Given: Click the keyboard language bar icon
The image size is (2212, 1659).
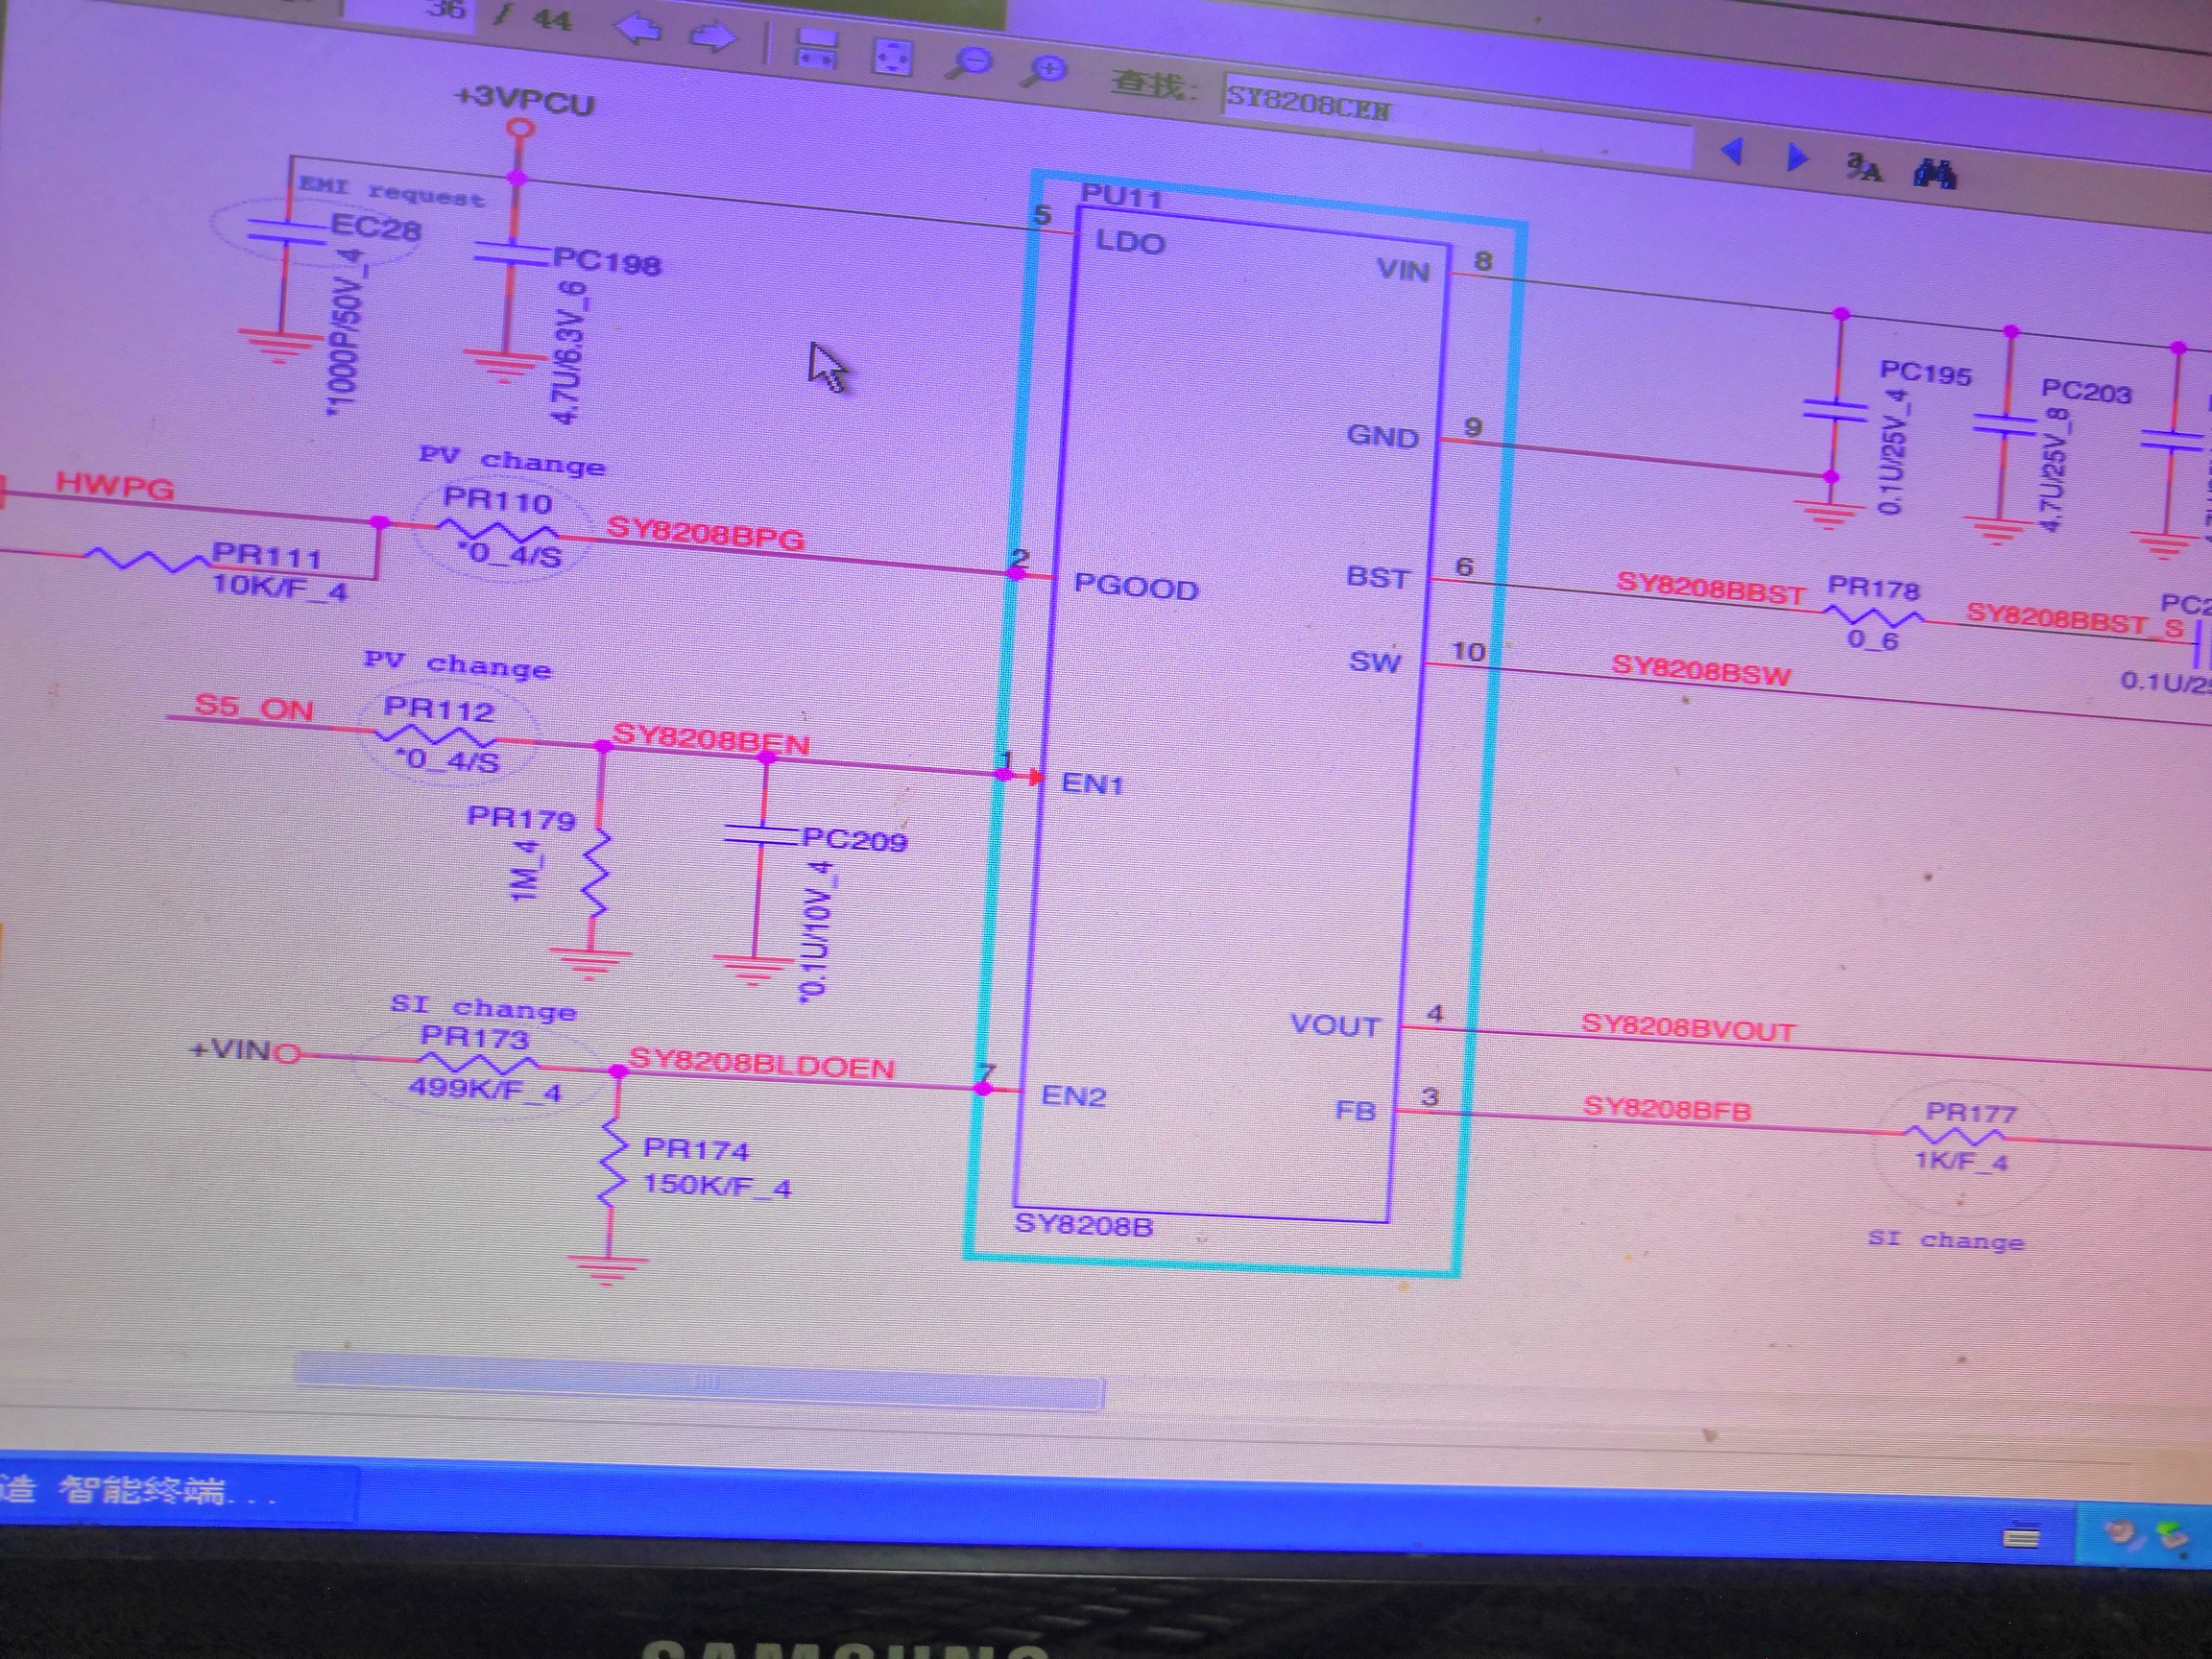Looking at the screenshot, I should point(2021,1538).
